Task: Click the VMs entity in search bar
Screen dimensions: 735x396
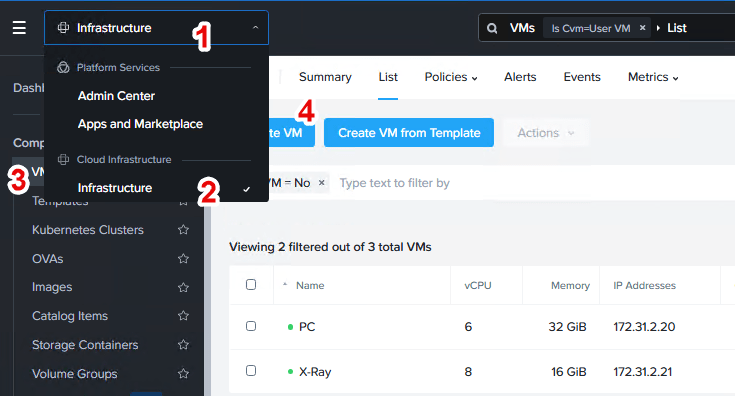Action: click(x=522, y=28)
